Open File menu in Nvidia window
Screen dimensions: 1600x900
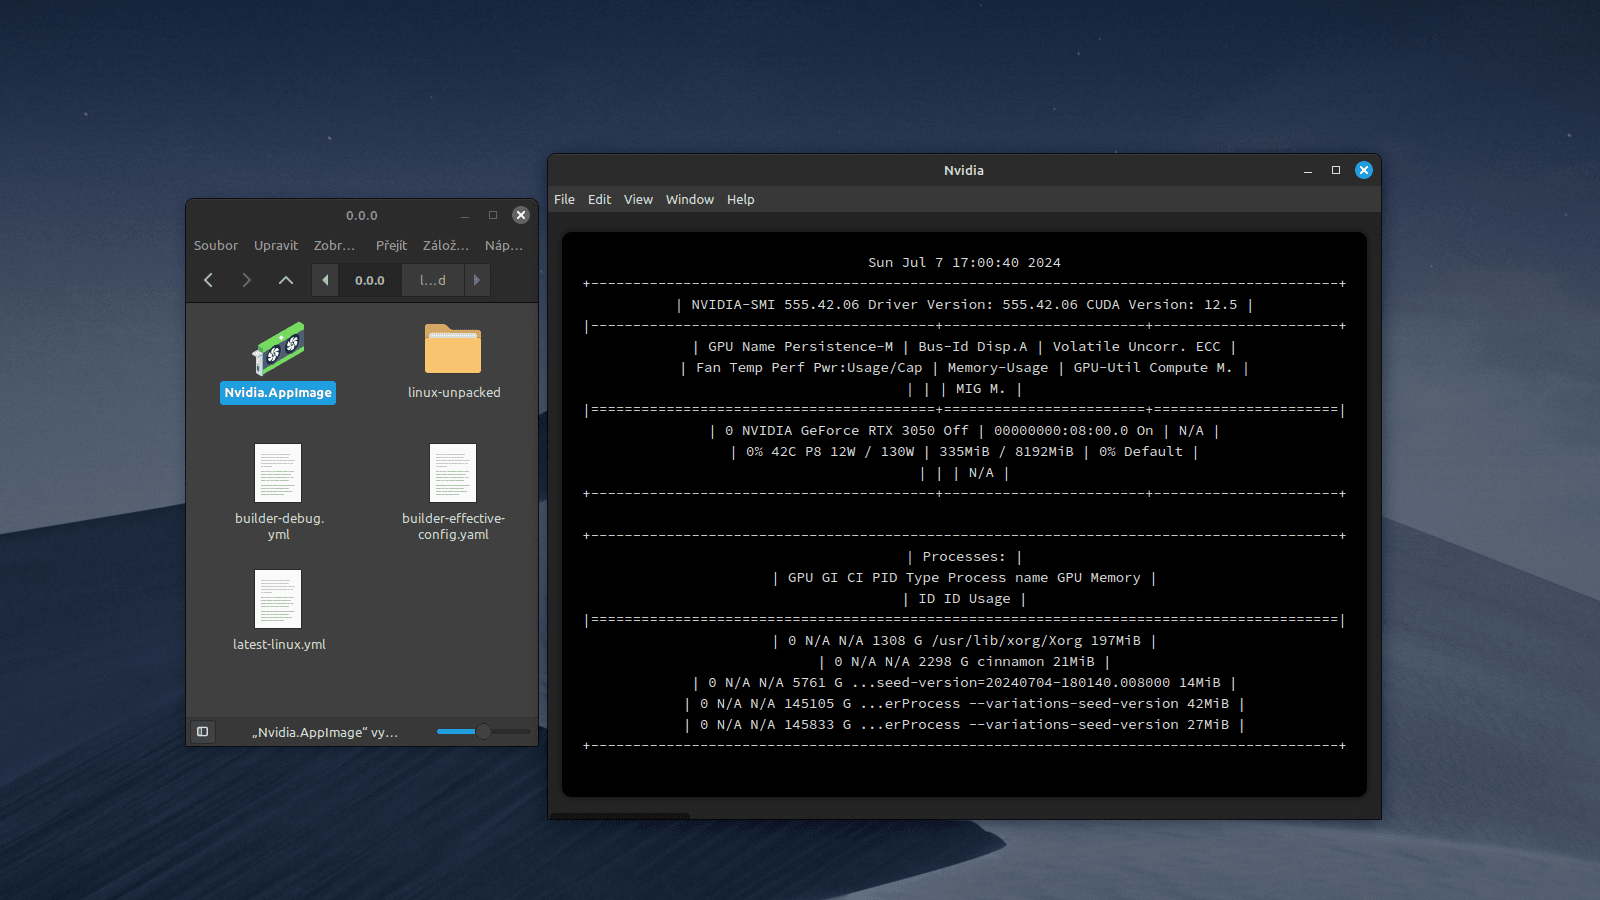point(564,199)
